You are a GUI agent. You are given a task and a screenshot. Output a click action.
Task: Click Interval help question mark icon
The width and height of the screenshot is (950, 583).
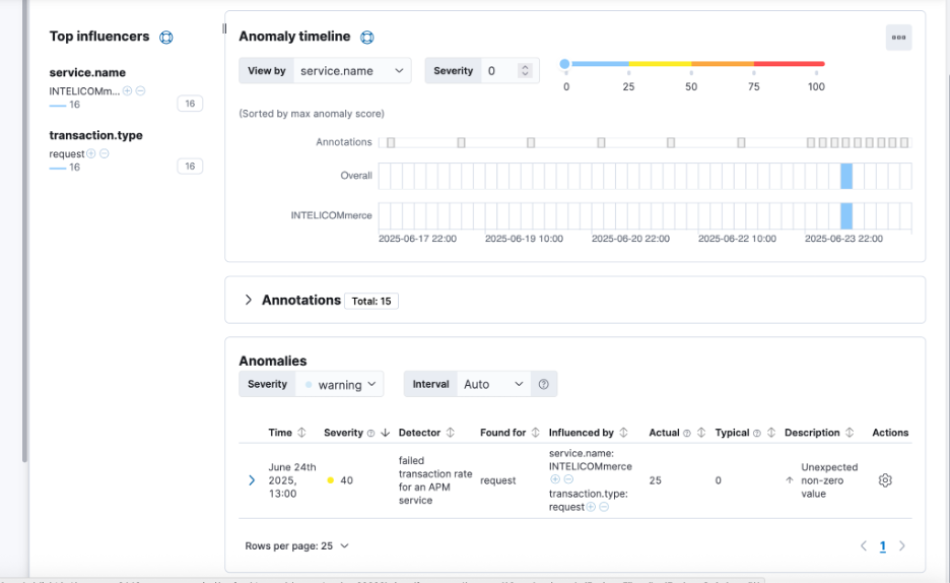point(543,384)
